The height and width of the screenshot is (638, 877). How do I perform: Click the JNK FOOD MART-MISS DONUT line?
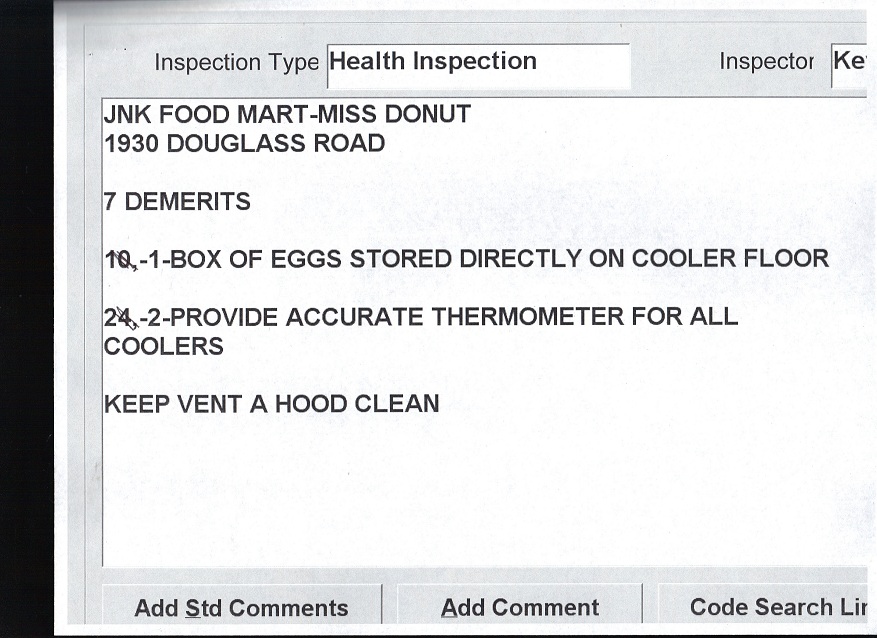pyautogui.click(x=287, y=114)
